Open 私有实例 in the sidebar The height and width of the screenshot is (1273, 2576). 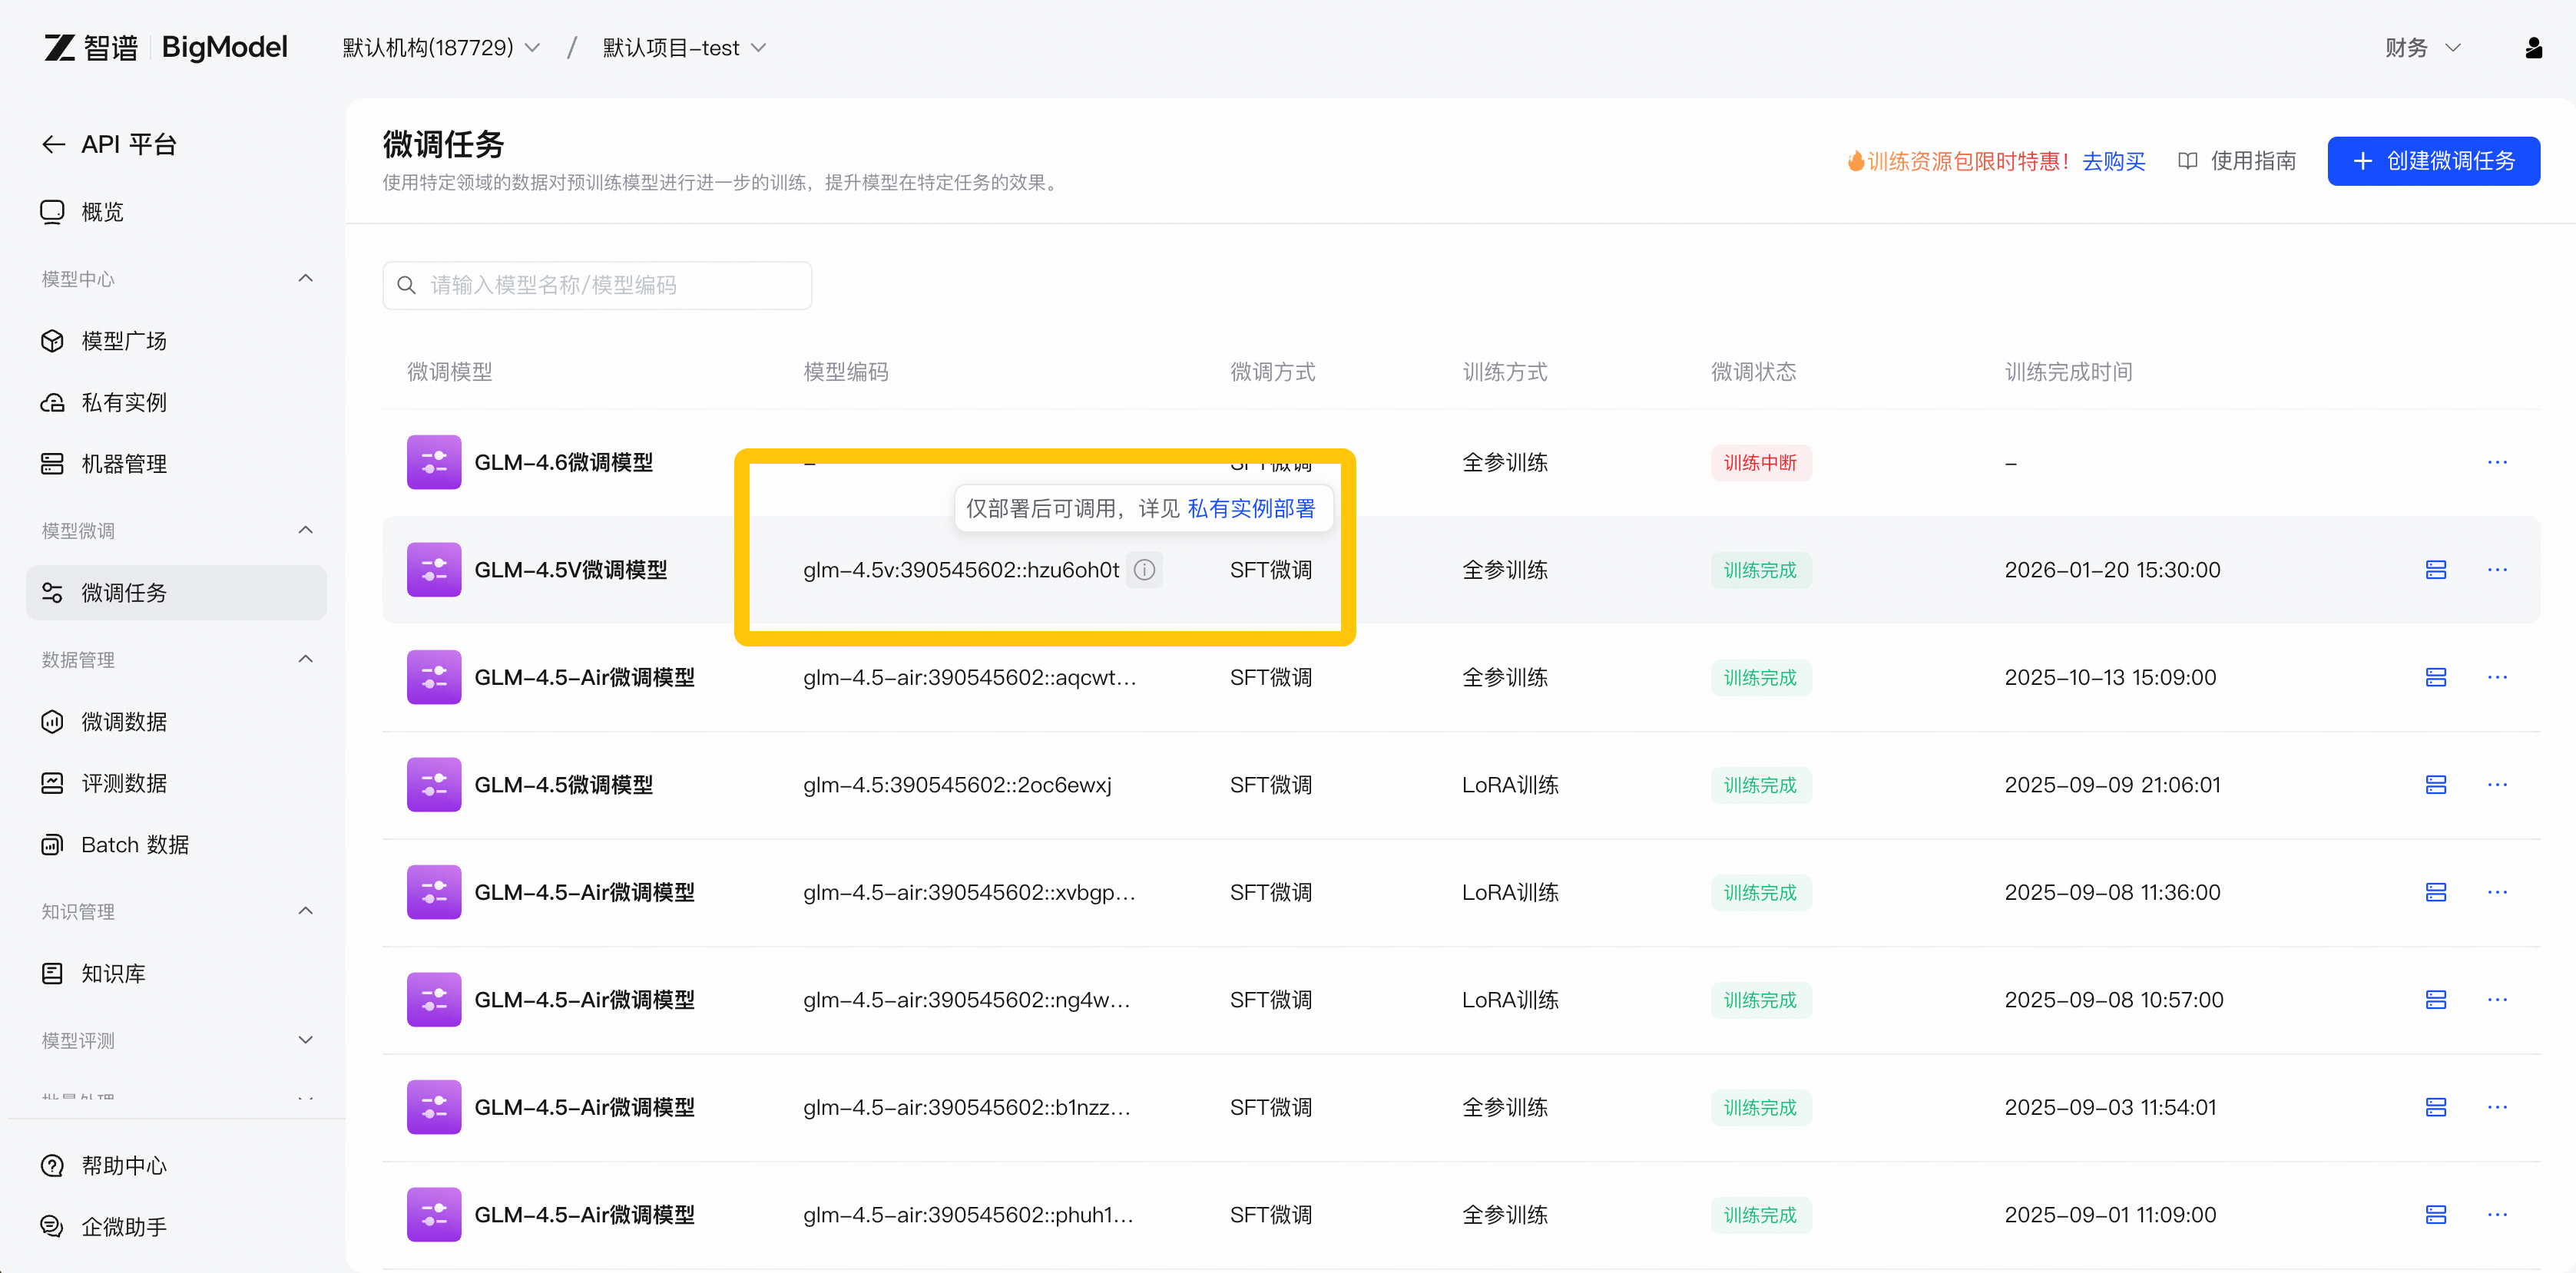[x=124, y=403]
